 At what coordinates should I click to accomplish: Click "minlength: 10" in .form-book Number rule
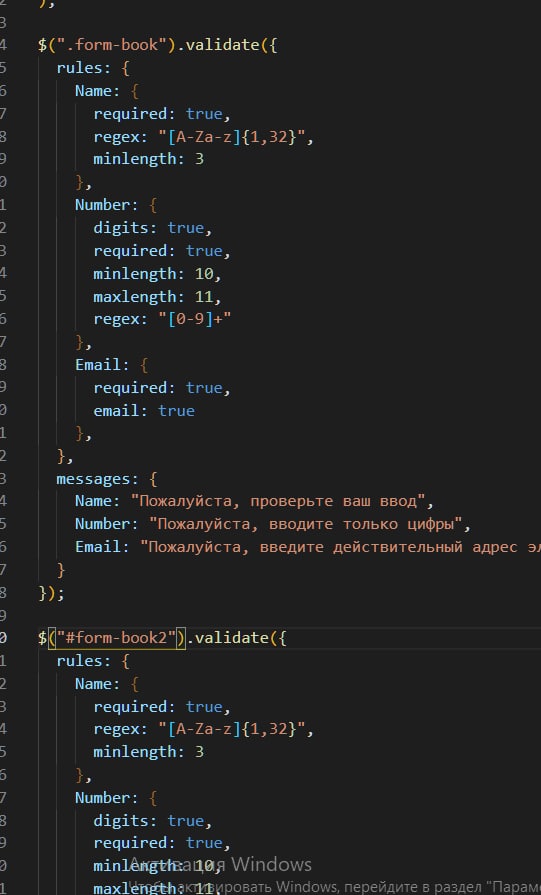tap(154, 273)
